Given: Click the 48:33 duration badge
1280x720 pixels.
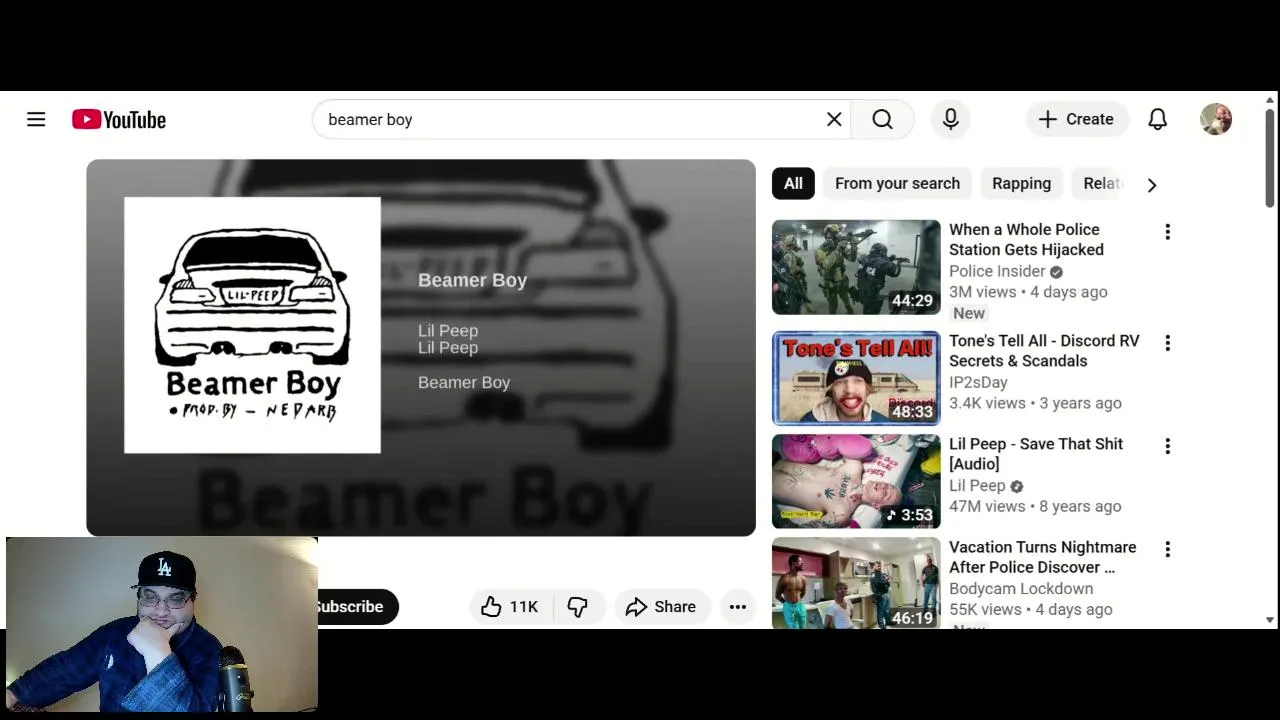Looking at the screenshot, I should pos(912,411).
